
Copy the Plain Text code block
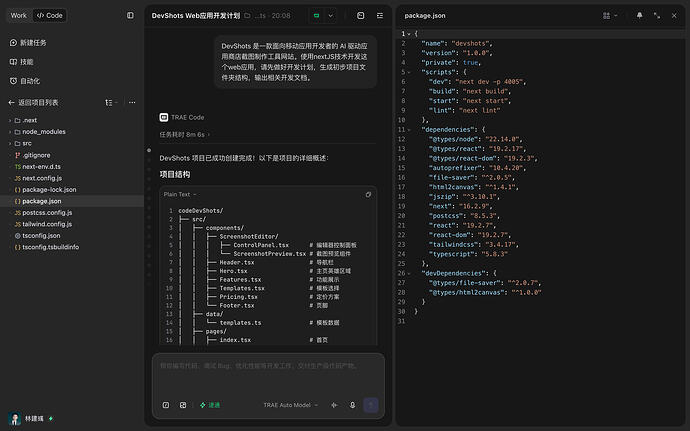pos(368,194)
